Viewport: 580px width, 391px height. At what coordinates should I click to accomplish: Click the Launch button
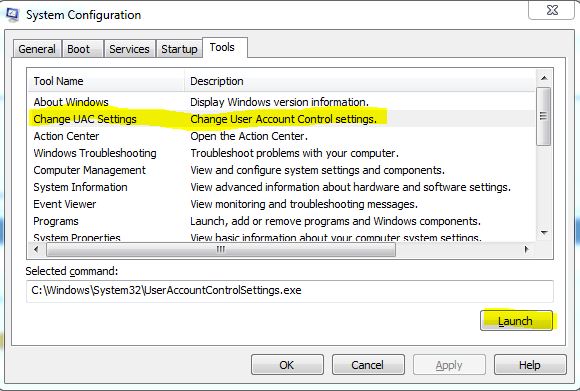coord(516,320)
